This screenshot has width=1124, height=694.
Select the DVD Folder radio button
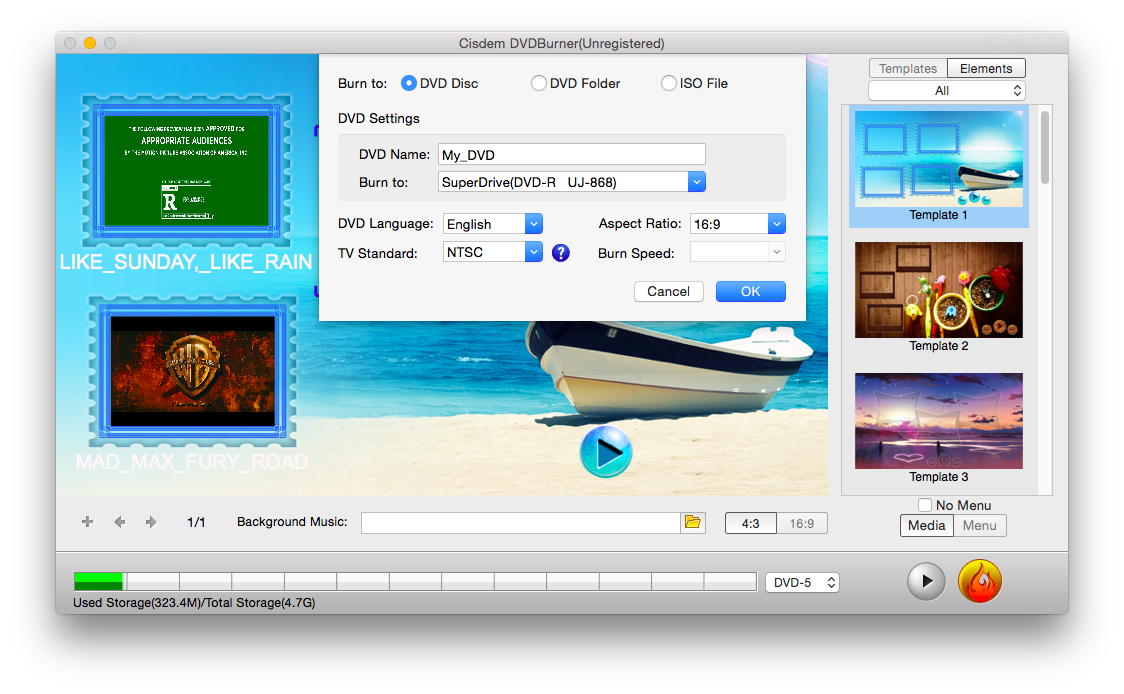coord(538,83)
